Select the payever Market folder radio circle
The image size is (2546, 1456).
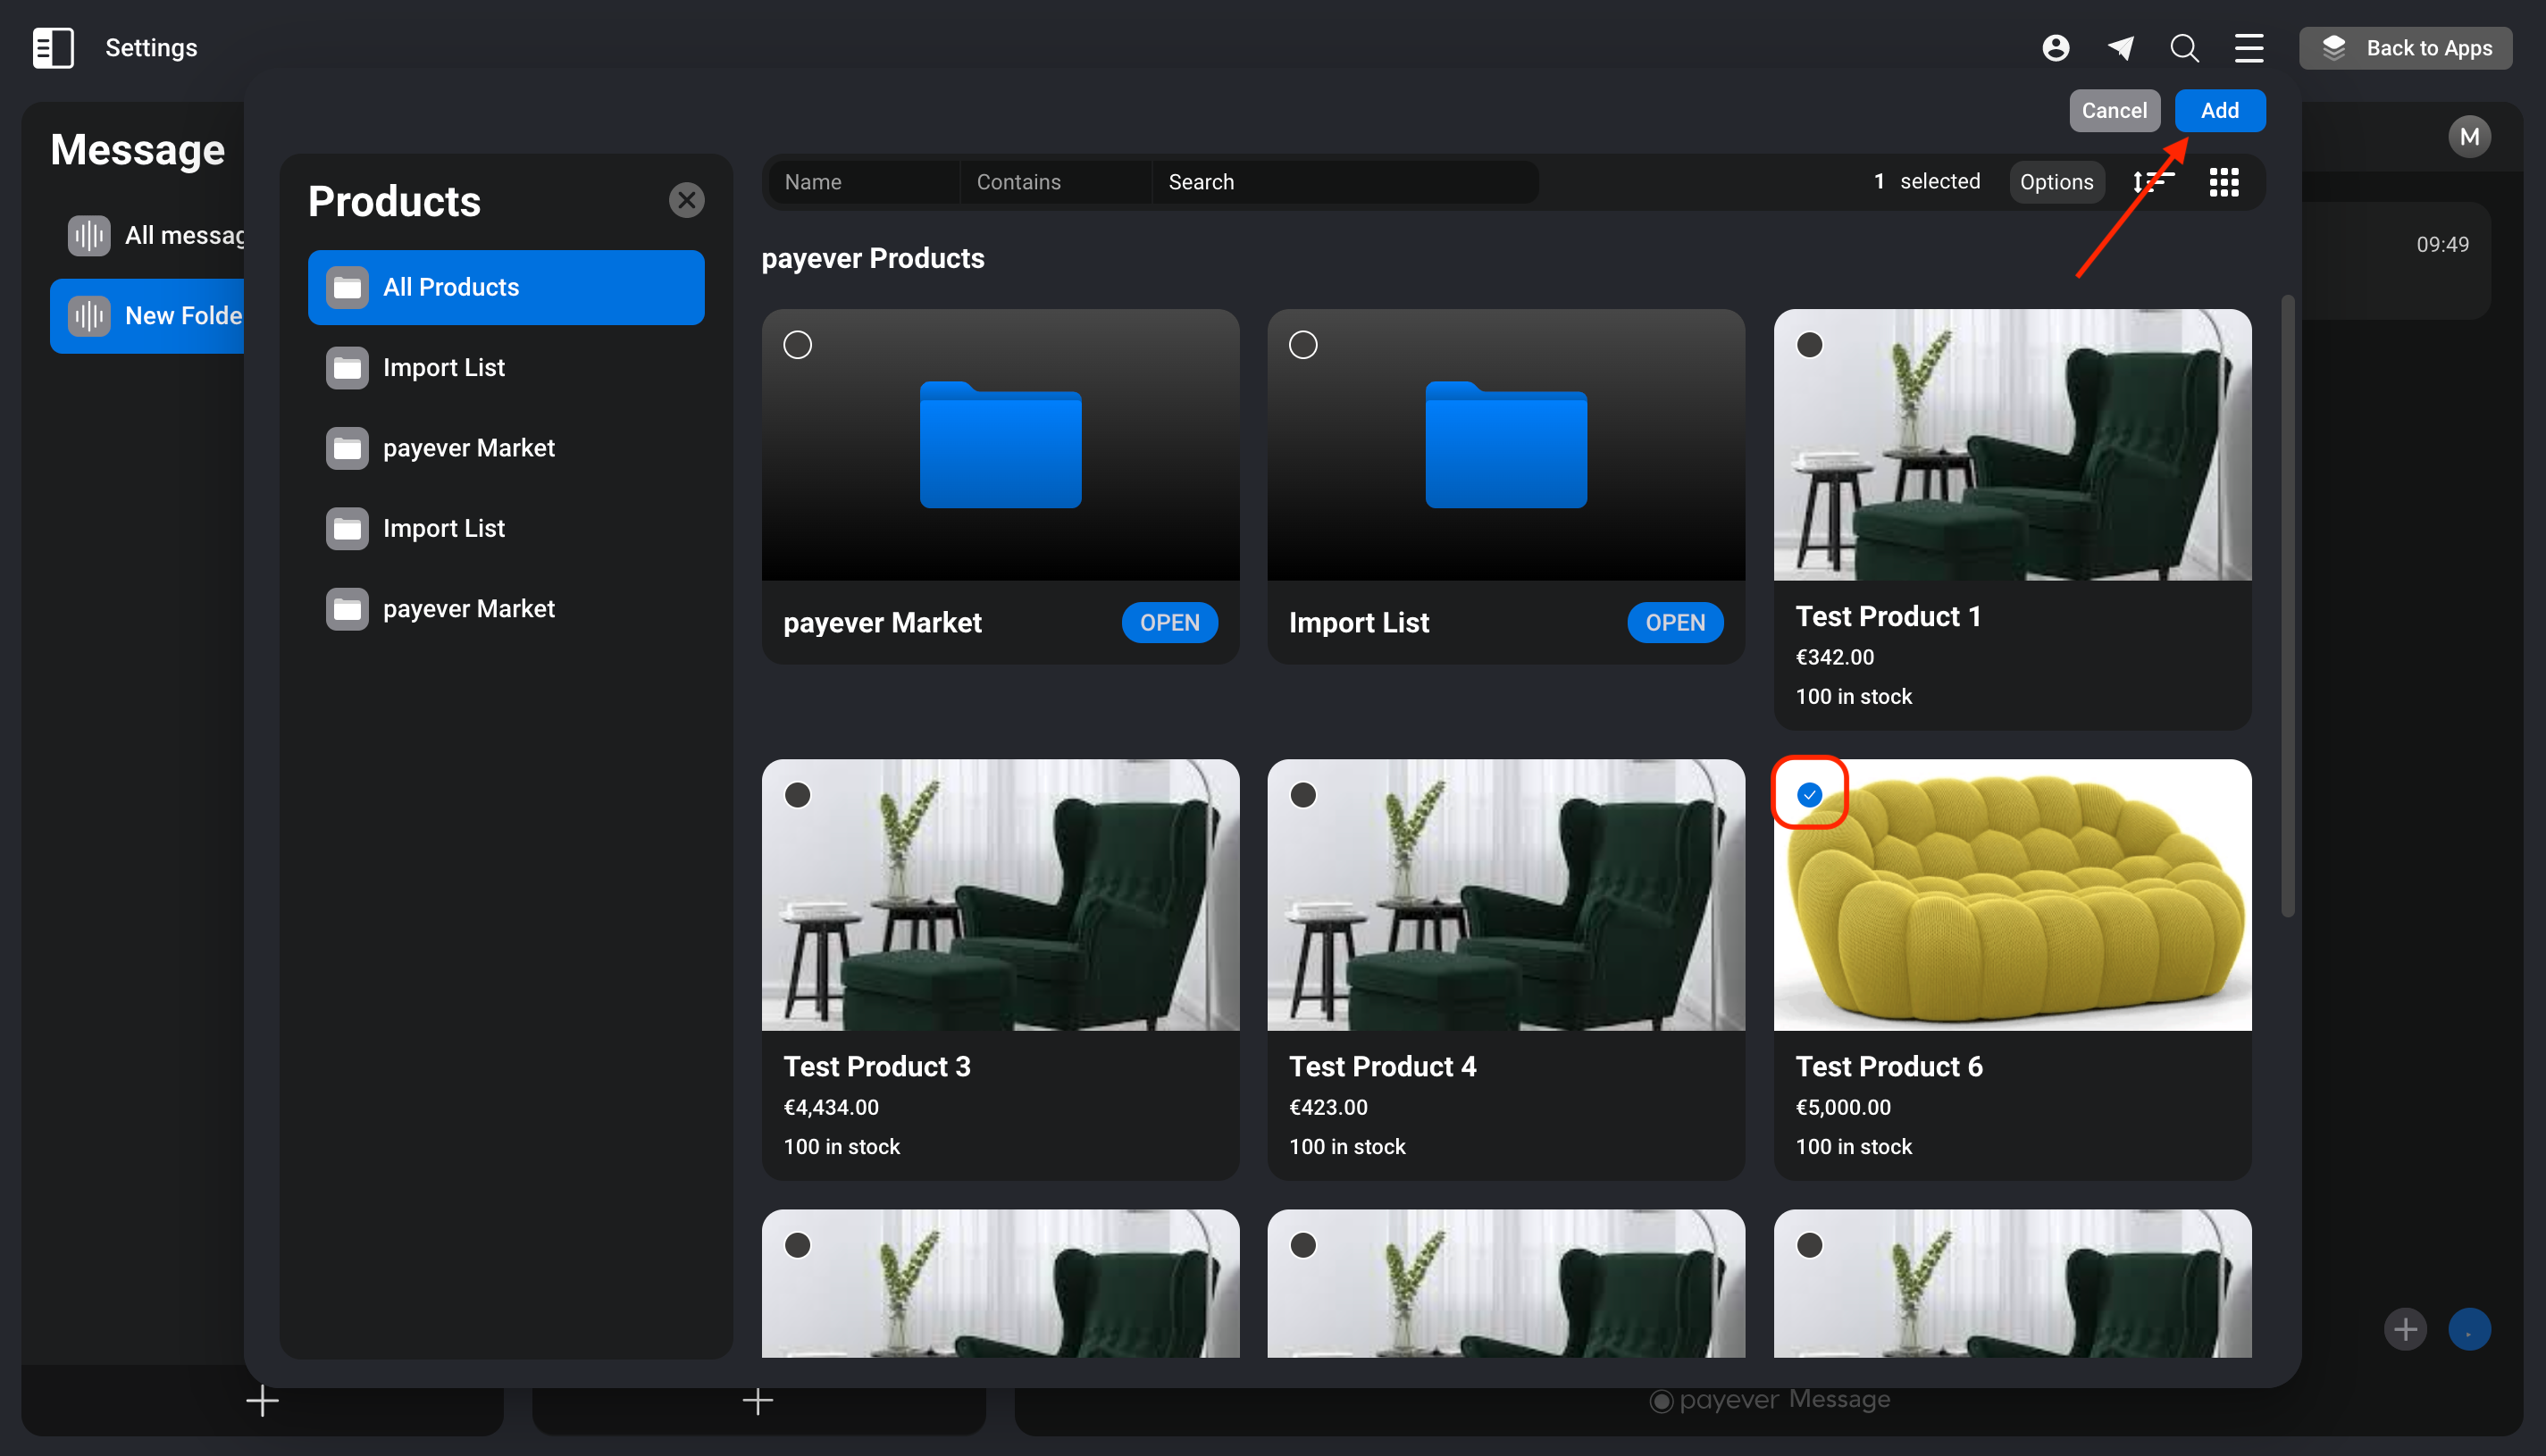[x=797, y=345]
